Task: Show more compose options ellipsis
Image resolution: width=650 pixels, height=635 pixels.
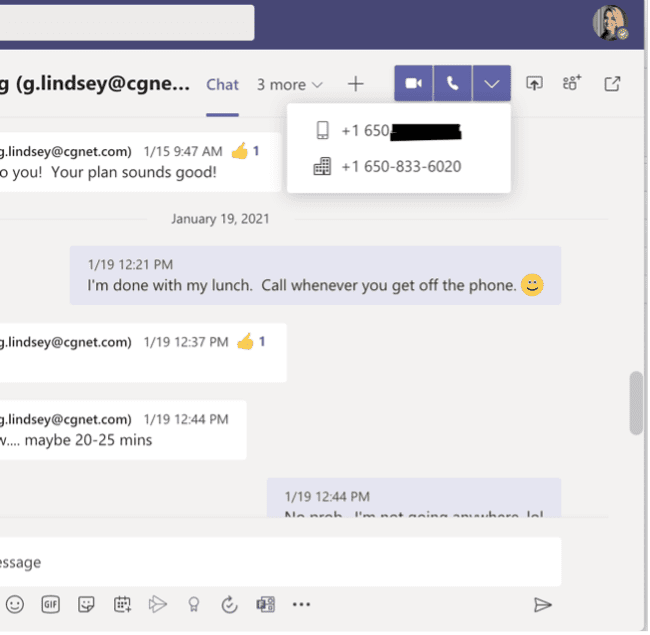Action: point(301,604)
